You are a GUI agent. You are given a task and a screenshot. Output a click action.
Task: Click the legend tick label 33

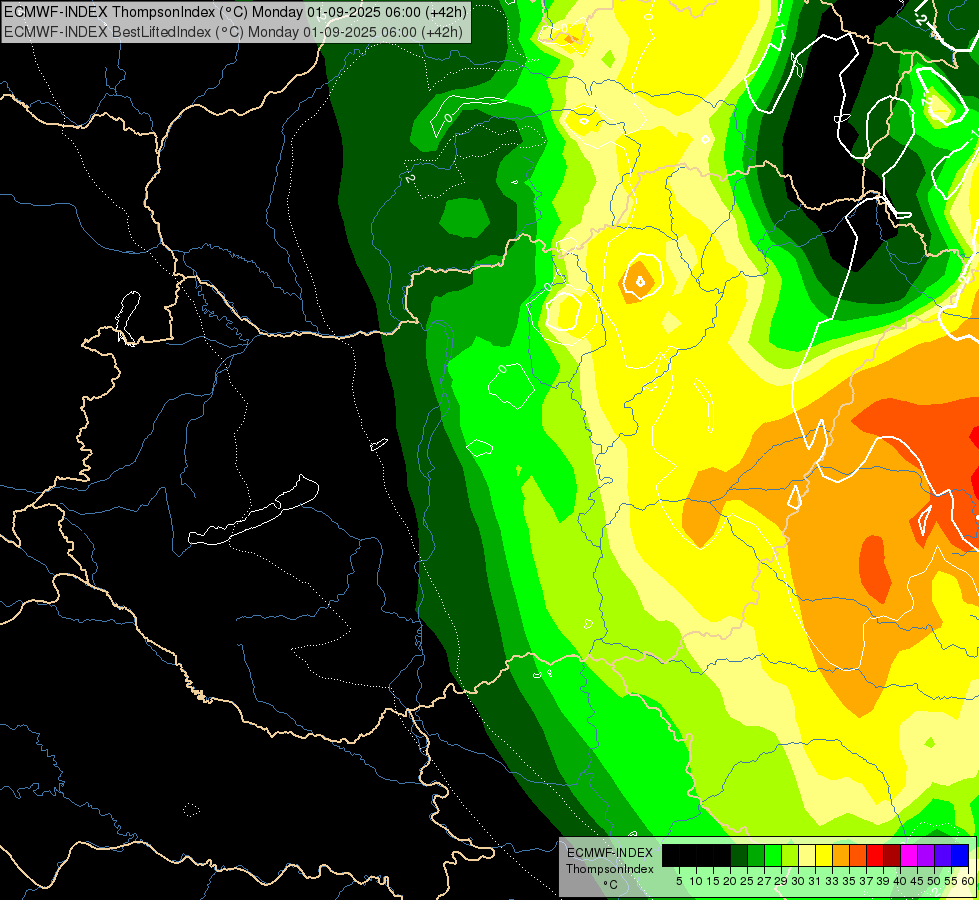tap(832, 881)
